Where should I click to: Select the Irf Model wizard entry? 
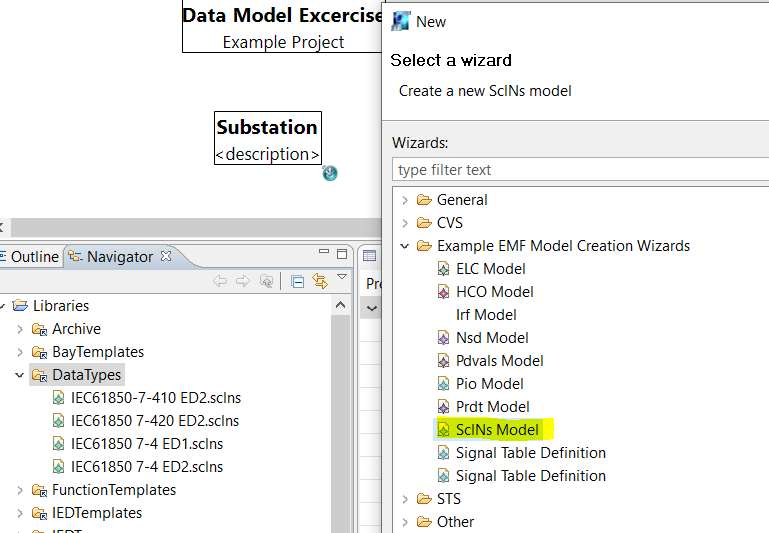point(486,315)
